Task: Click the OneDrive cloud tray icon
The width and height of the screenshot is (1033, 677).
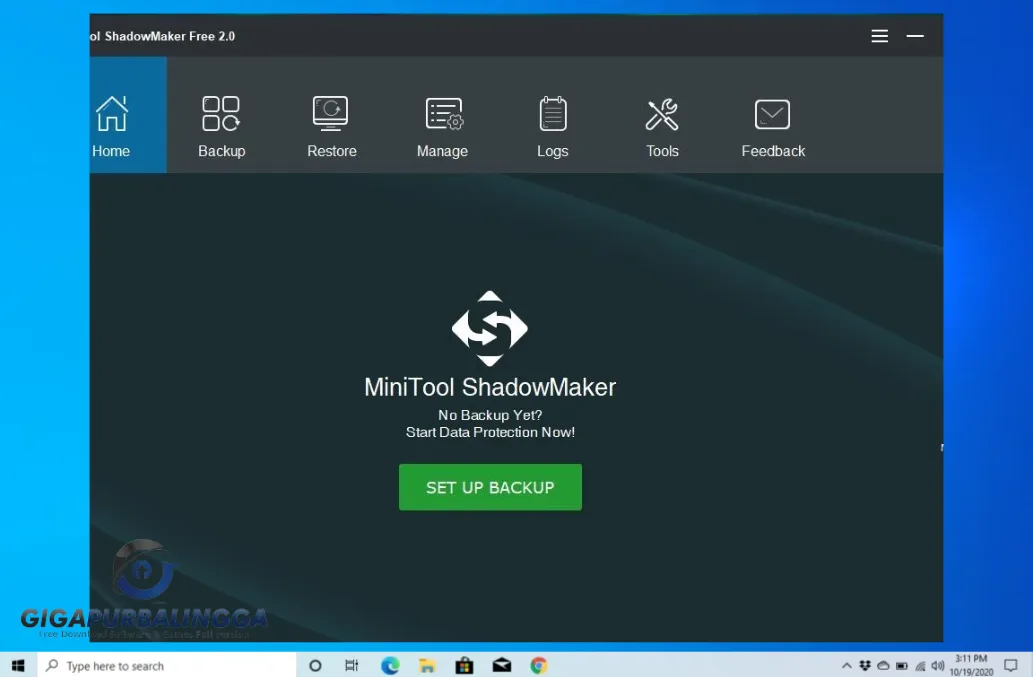Action: pyautogui.click(x=883, y=666)
